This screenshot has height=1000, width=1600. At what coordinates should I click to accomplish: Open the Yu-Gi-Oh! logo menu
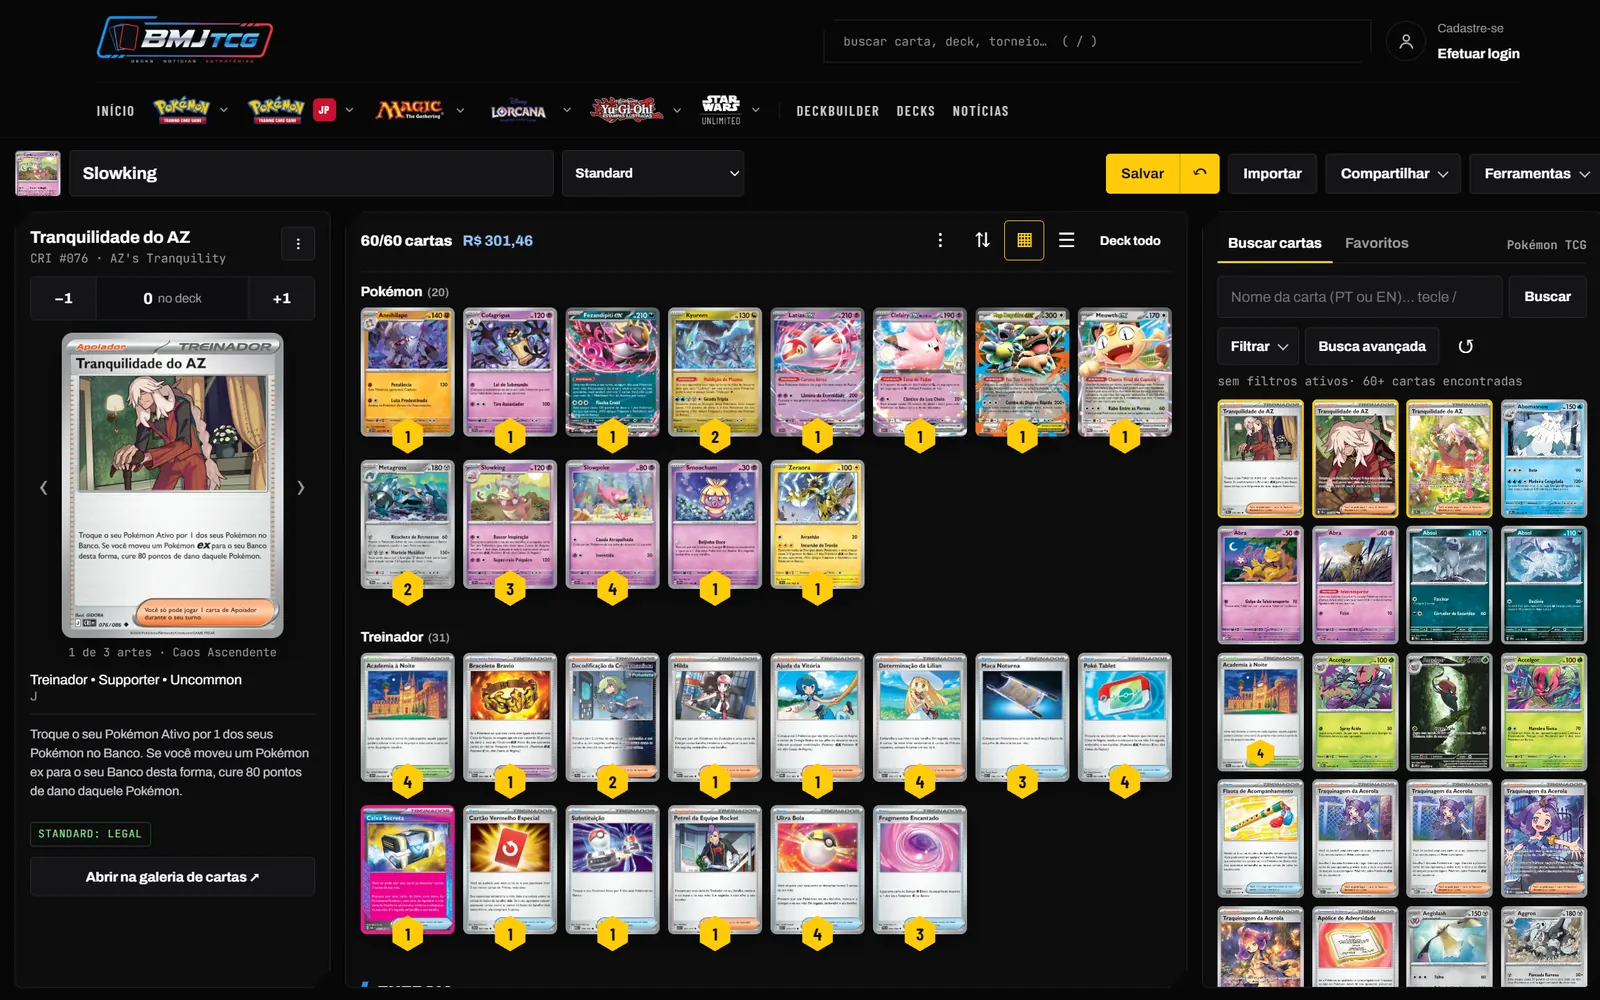627,110
